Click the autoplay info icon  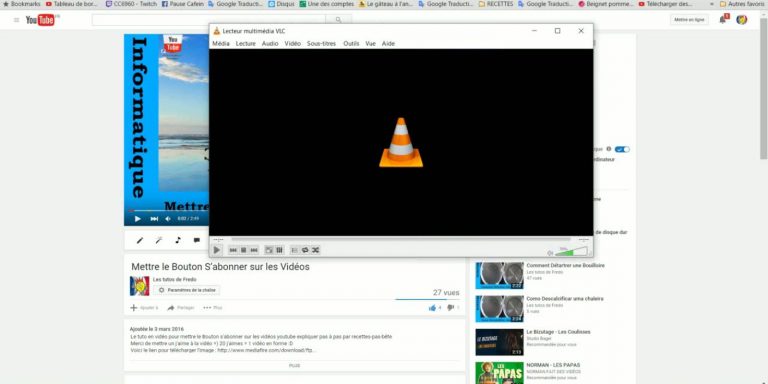coord(609,149)
